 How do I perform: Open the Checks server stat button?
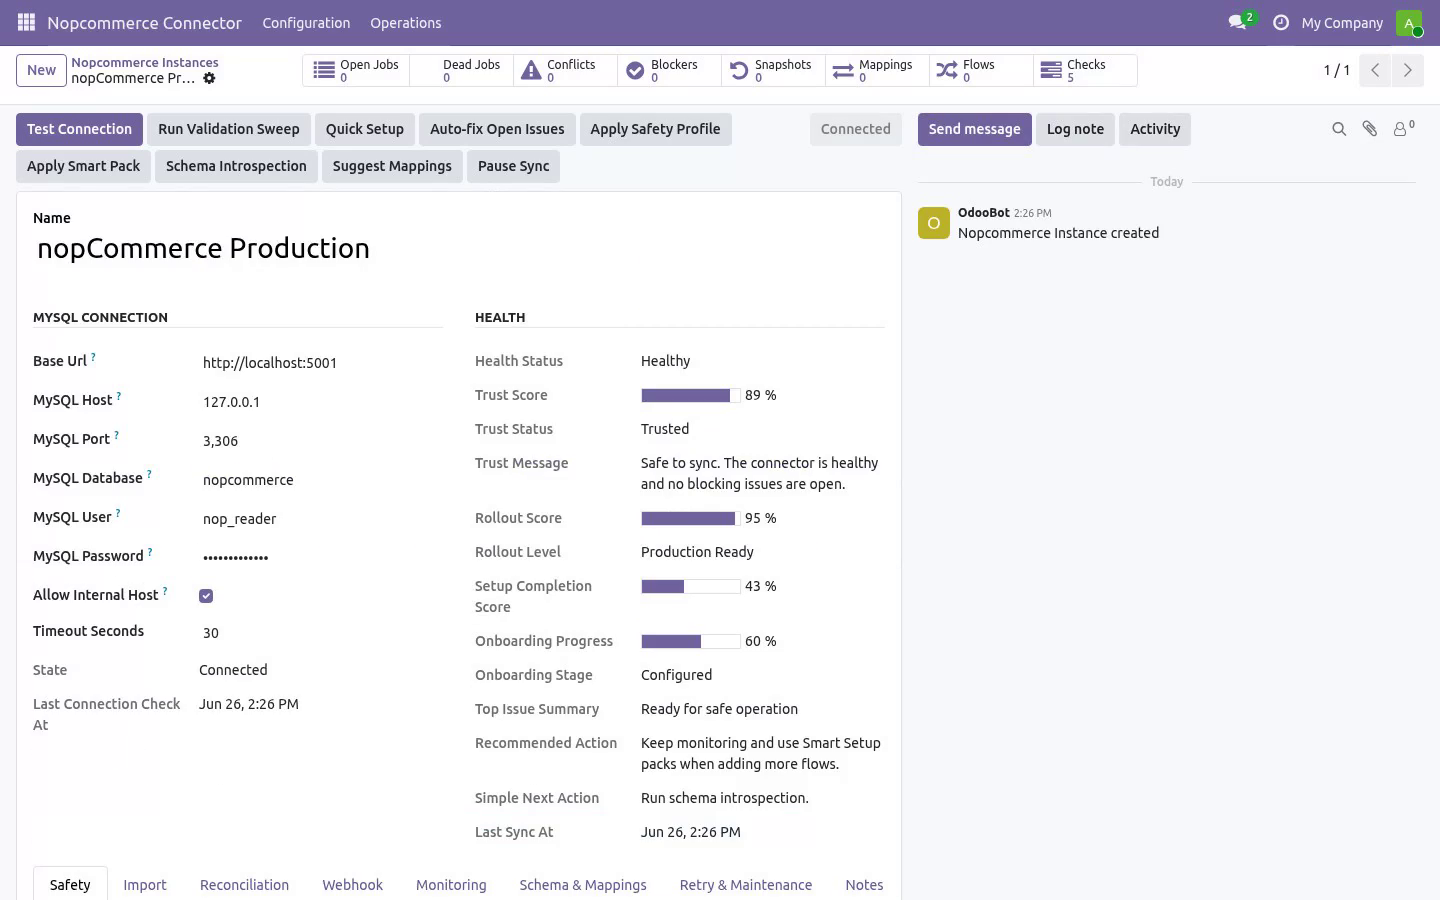tap(1085, 70)
